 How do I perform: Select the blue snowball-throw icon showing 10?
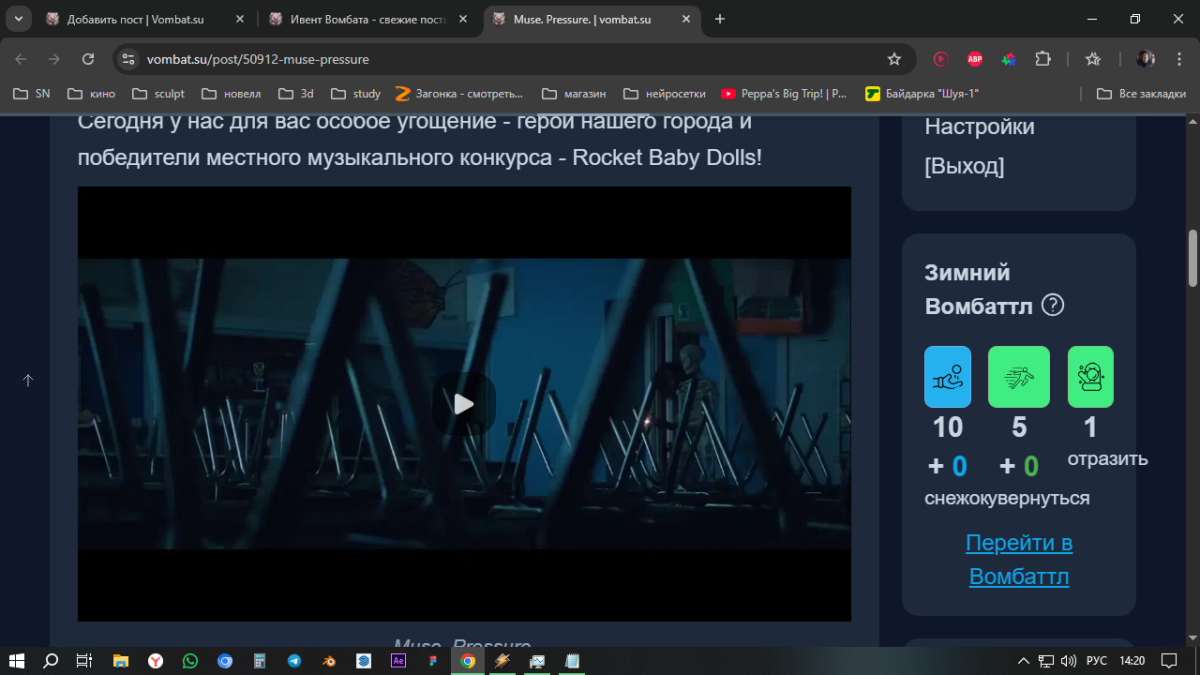tap(948, 377)
